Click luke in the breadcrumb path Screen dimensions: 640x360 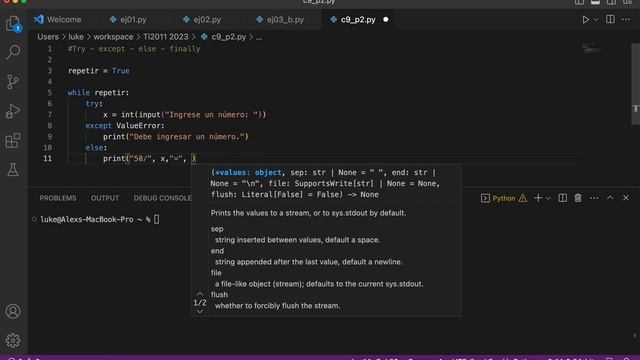76,37
